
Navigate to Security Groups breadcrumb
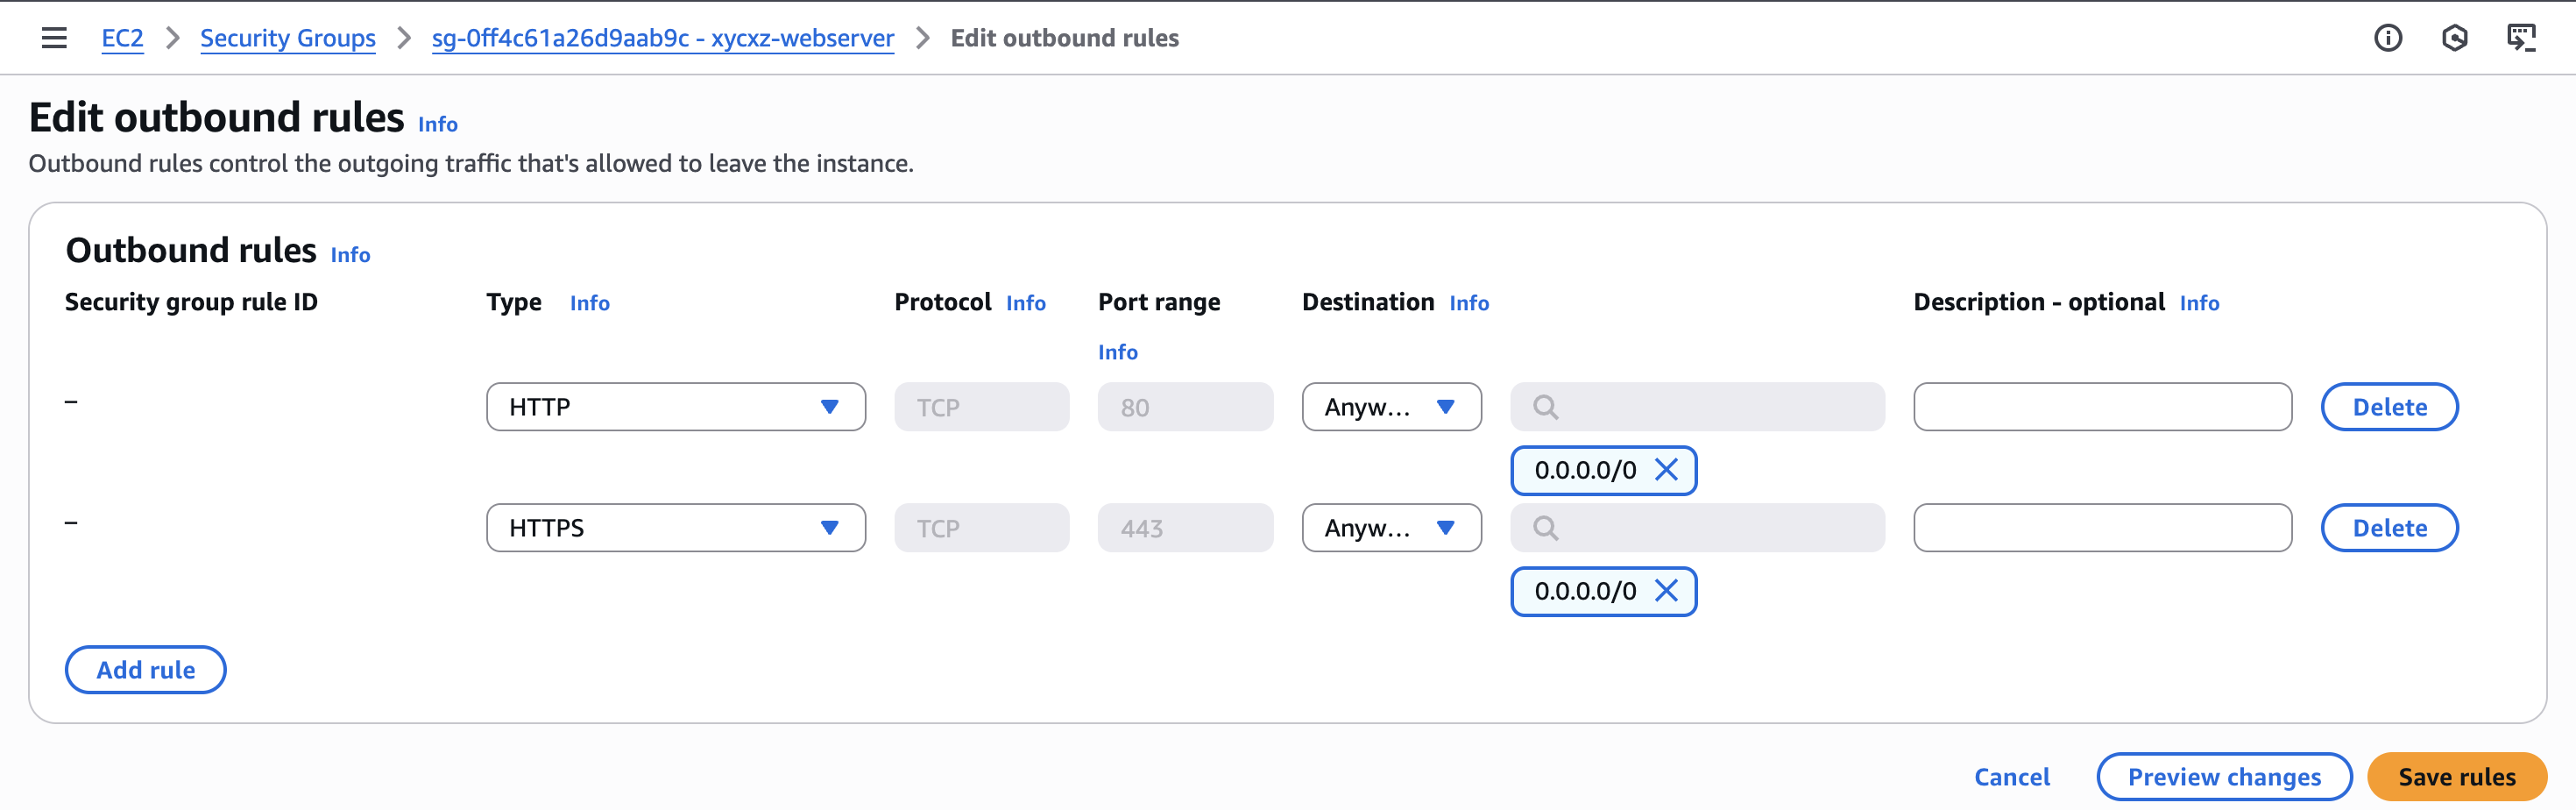coord(288,38)
